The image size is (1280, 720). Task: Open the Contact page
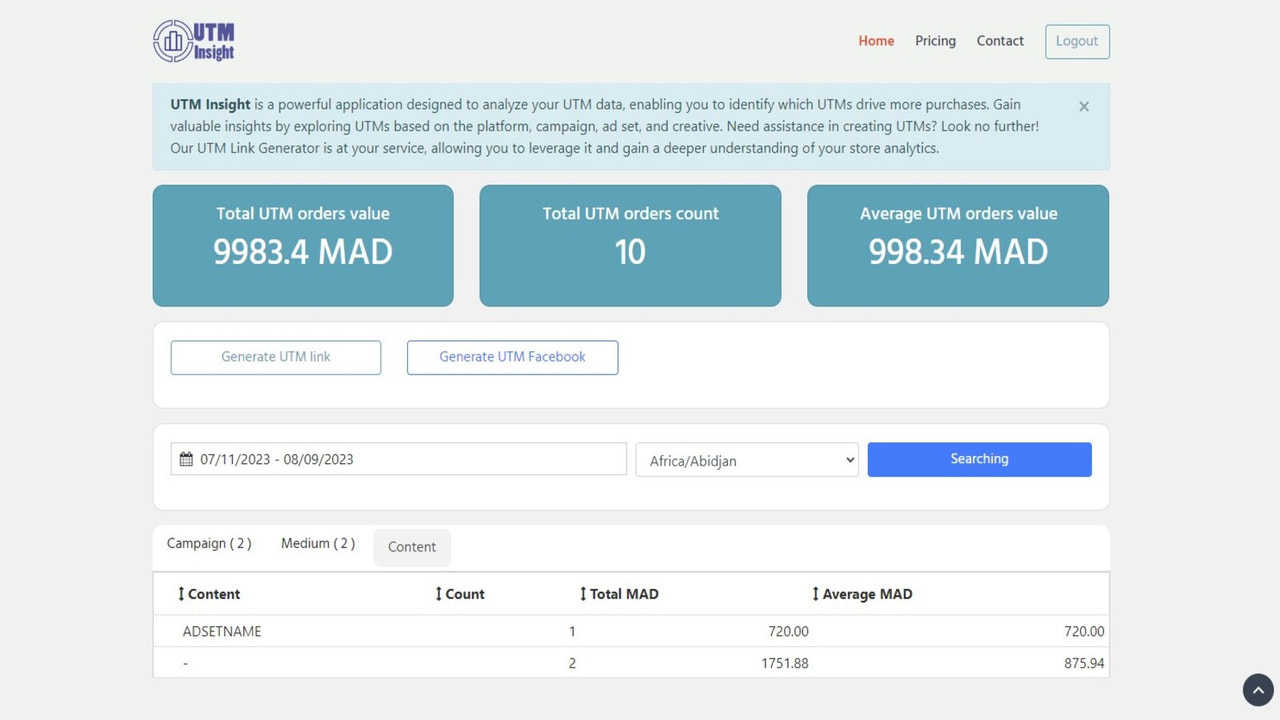(x=1000, y=41)
